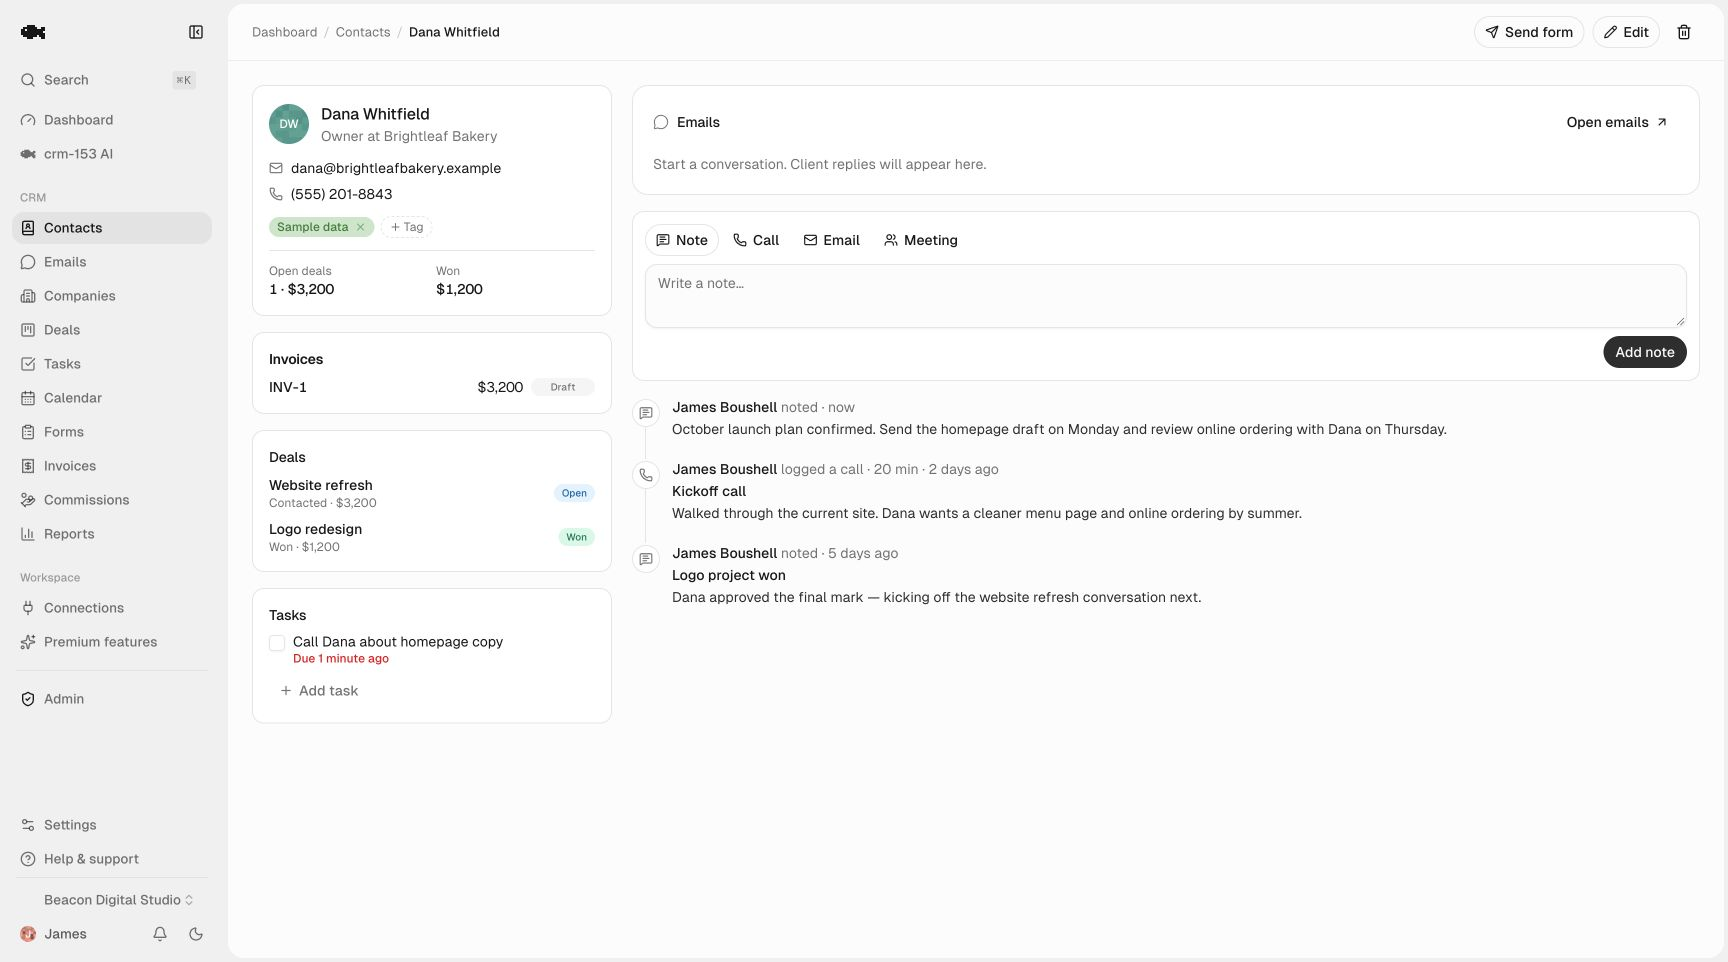Viewport: 1728px width, 962px height.
Task: Click Send form button
Action: (x=1529, y=32)
